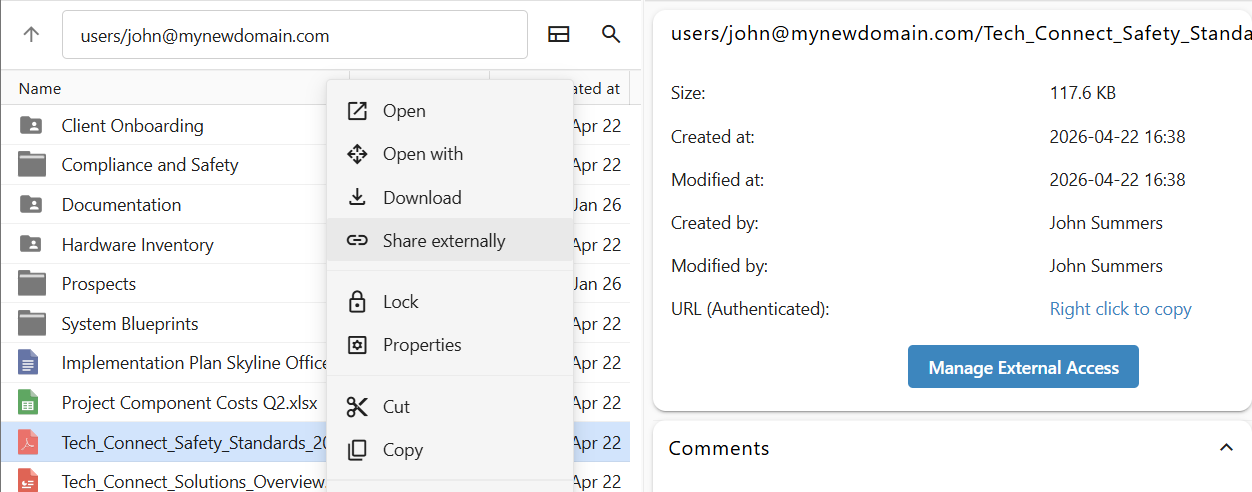Screen dimensions: 1252x492
Task: Click the Tech_Connect_Solutions_Overview presentation icon
Action: point(29,481)
